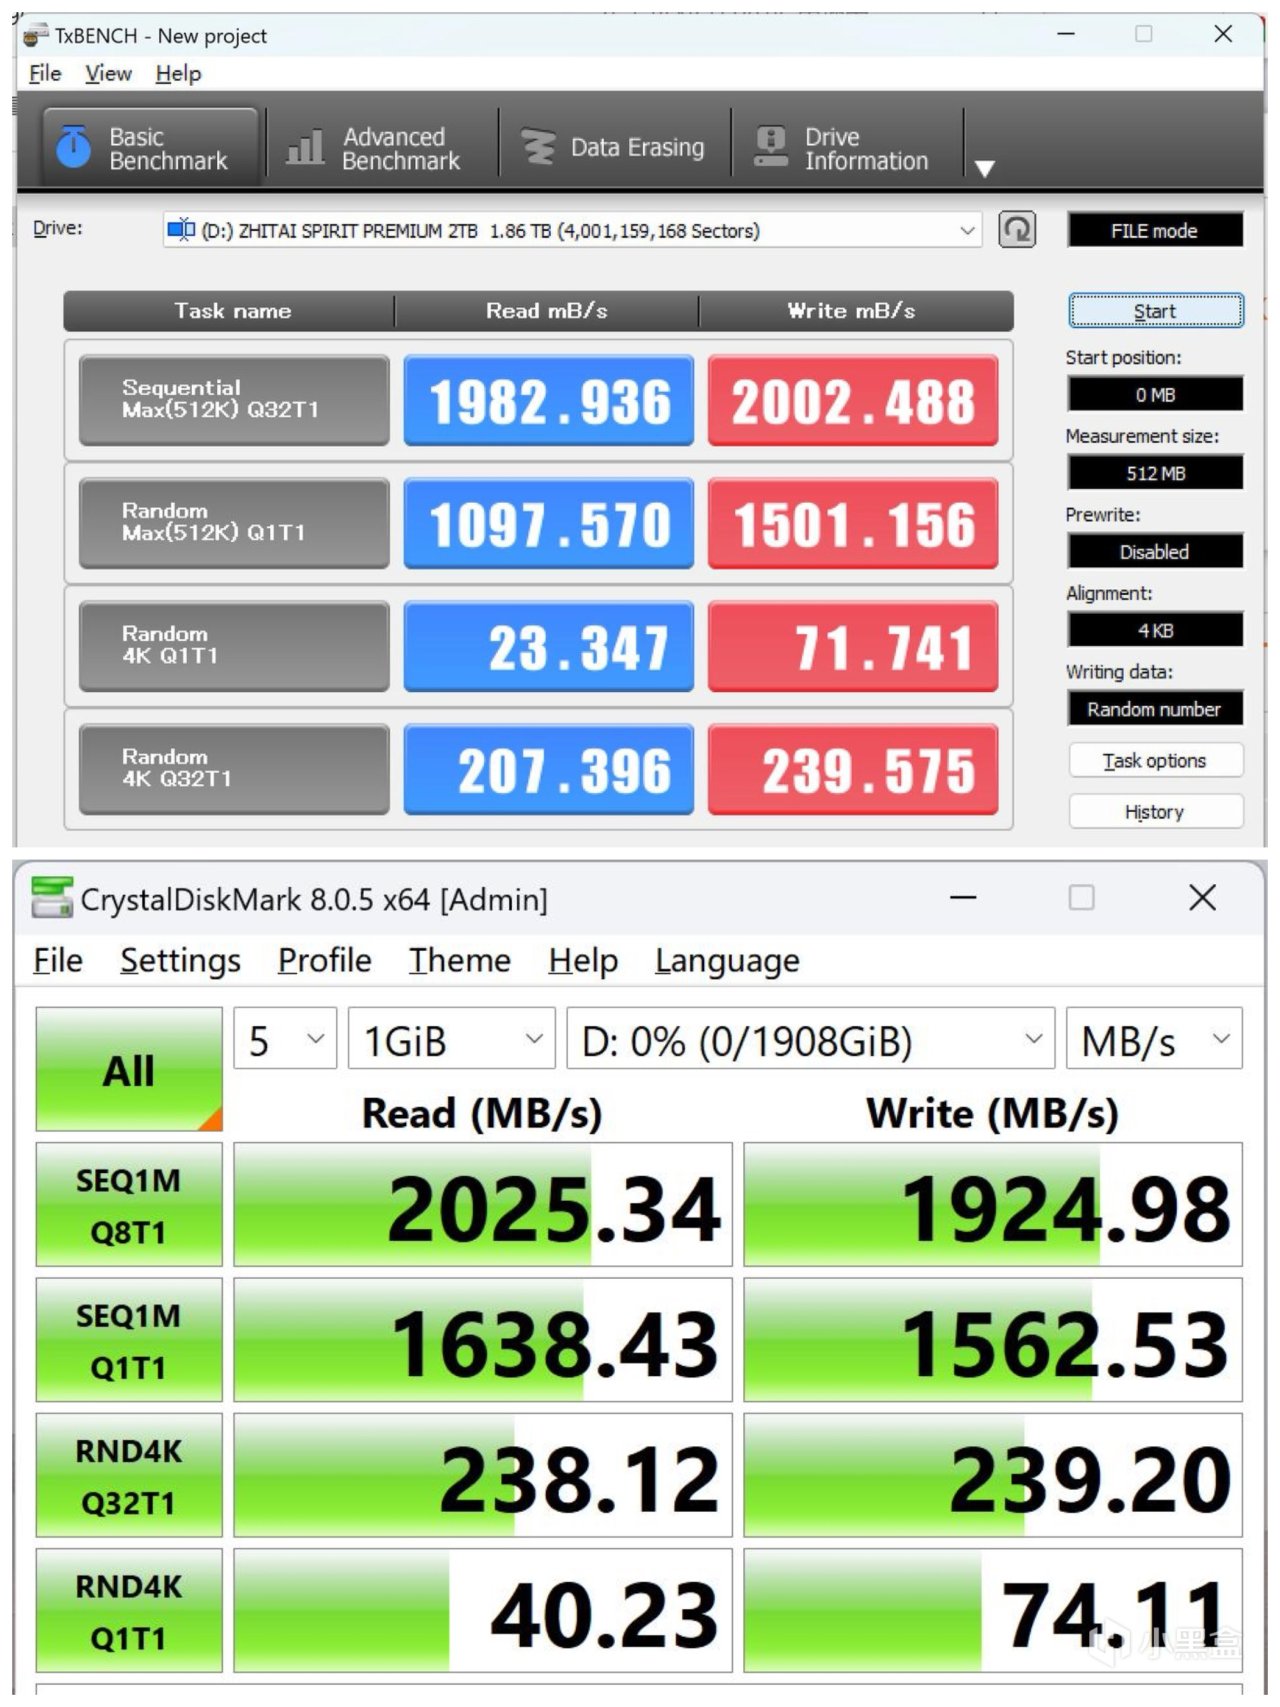Open the test count dropdown showing 5
This screenshot has height=1707, width=1280.
pos(285,1040)
